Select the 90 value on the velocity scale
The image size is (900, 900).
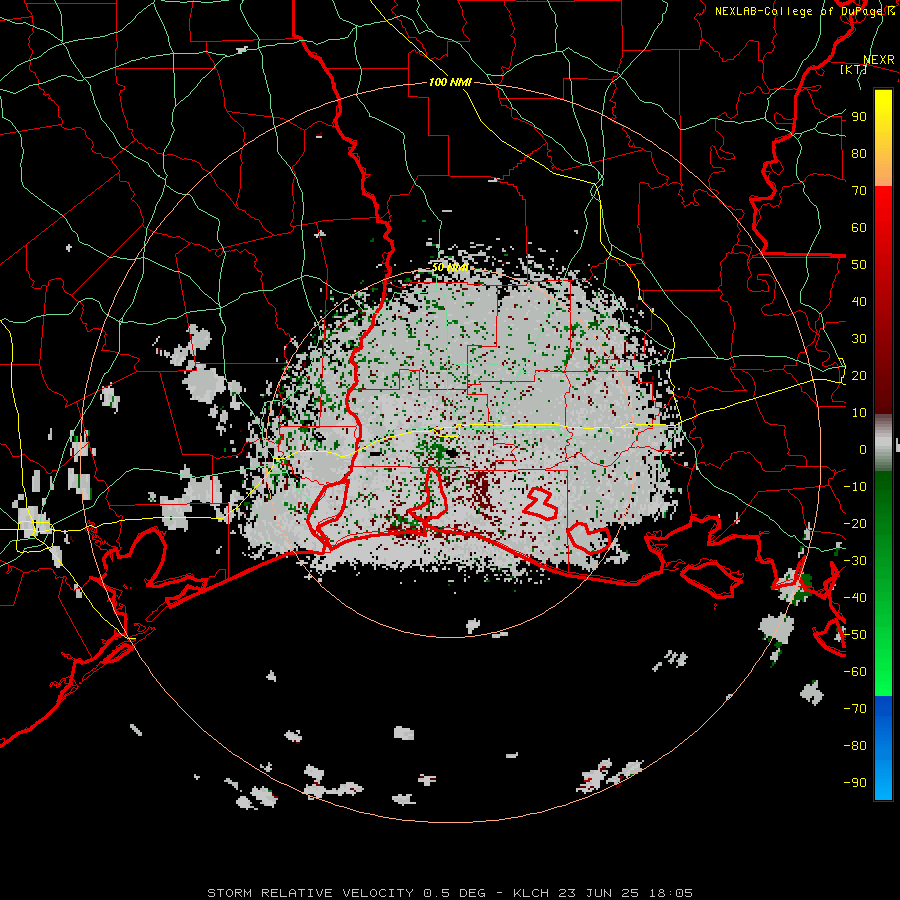tap(859, 117)
